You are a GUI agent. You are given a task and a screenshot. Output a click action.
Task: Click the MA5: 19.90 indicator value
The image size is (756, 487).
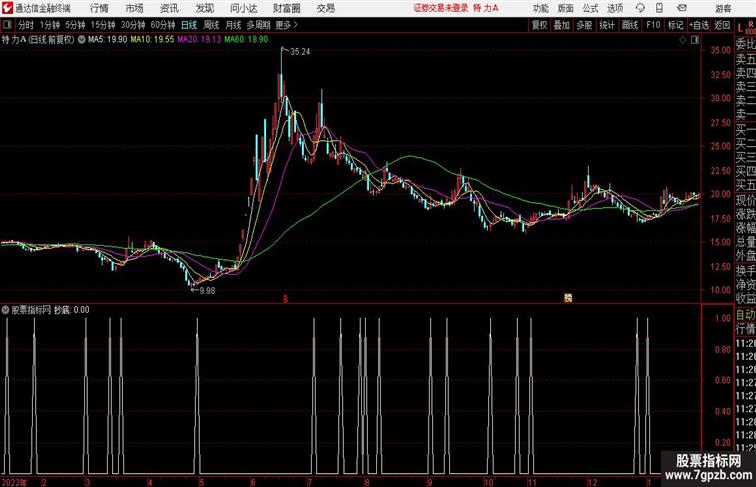point(108,40)
